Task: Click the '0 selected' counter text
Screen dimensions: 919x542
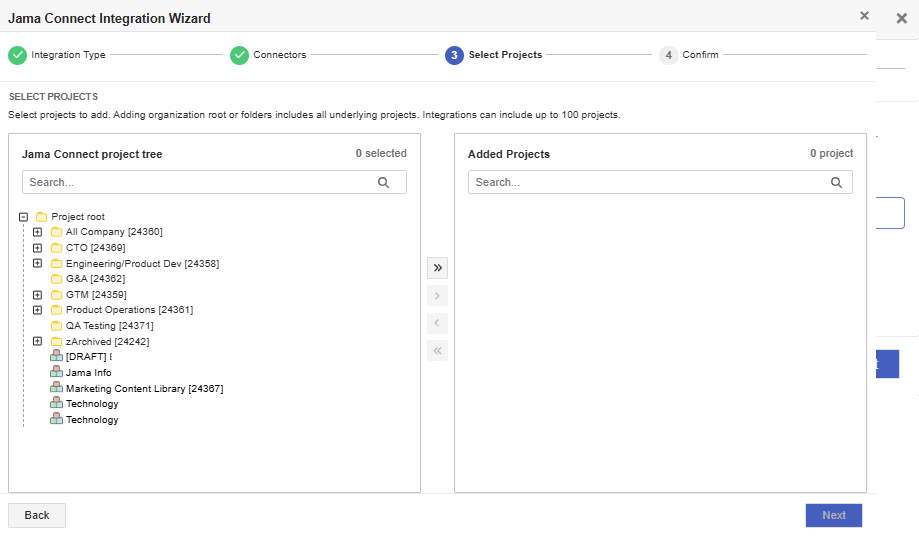Action: 381,153
